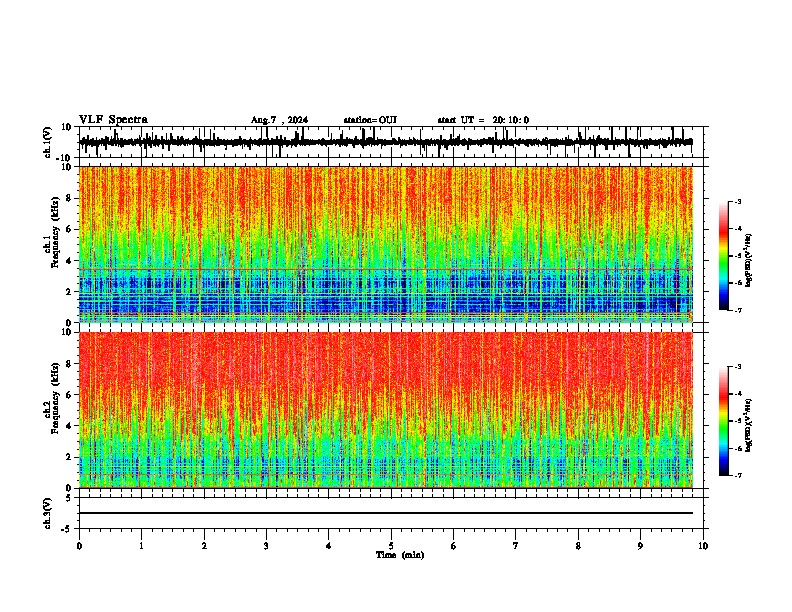
Task: Click the ch.1 spectrogram panel
Action: coord(386,244)
